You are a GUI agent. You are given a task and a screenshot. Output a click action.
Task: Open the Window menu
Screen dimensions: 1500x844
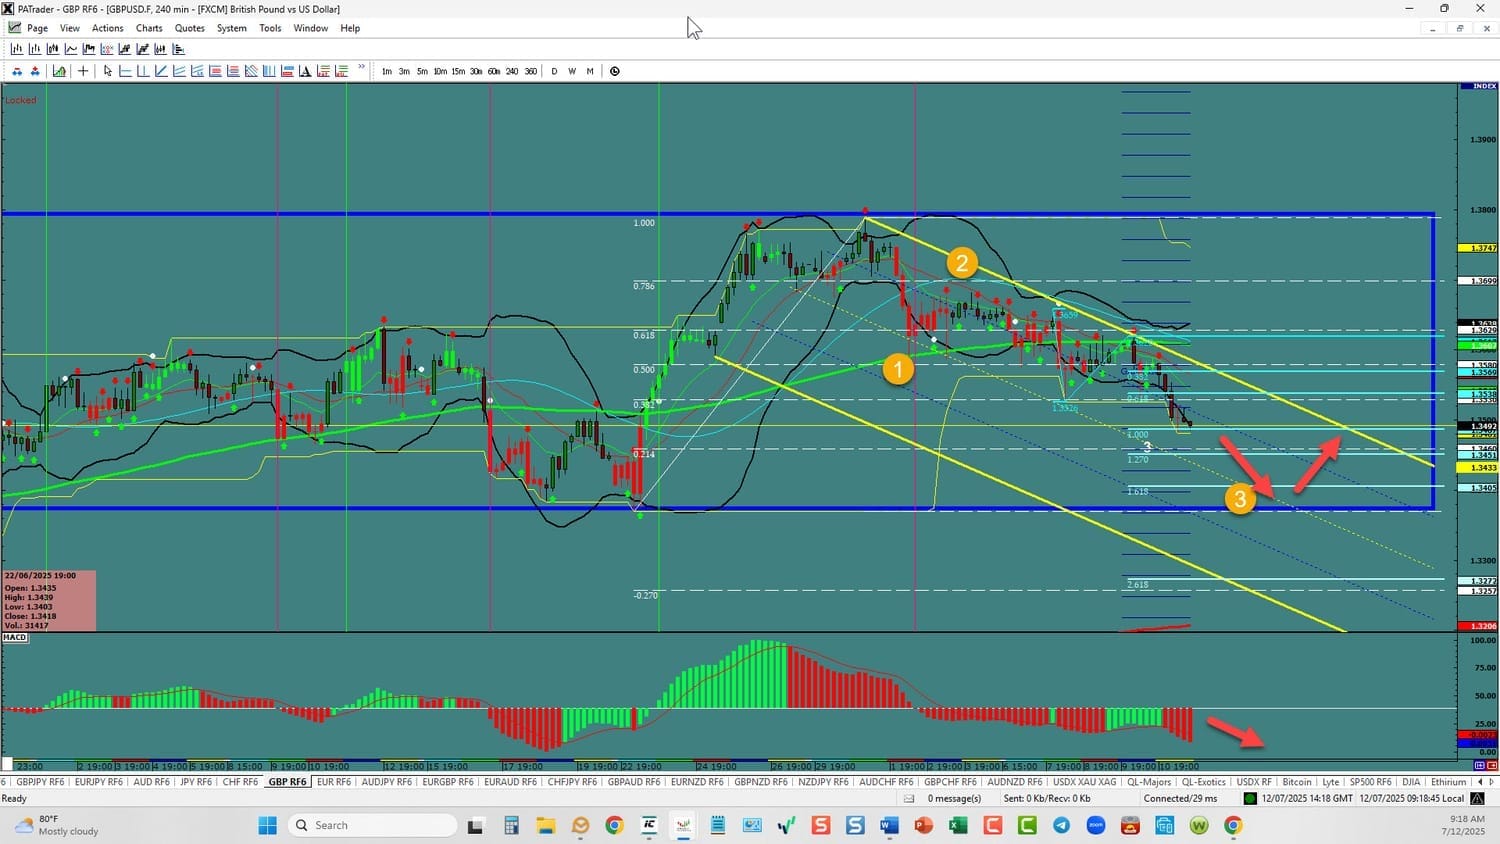(x=311, y=28)
